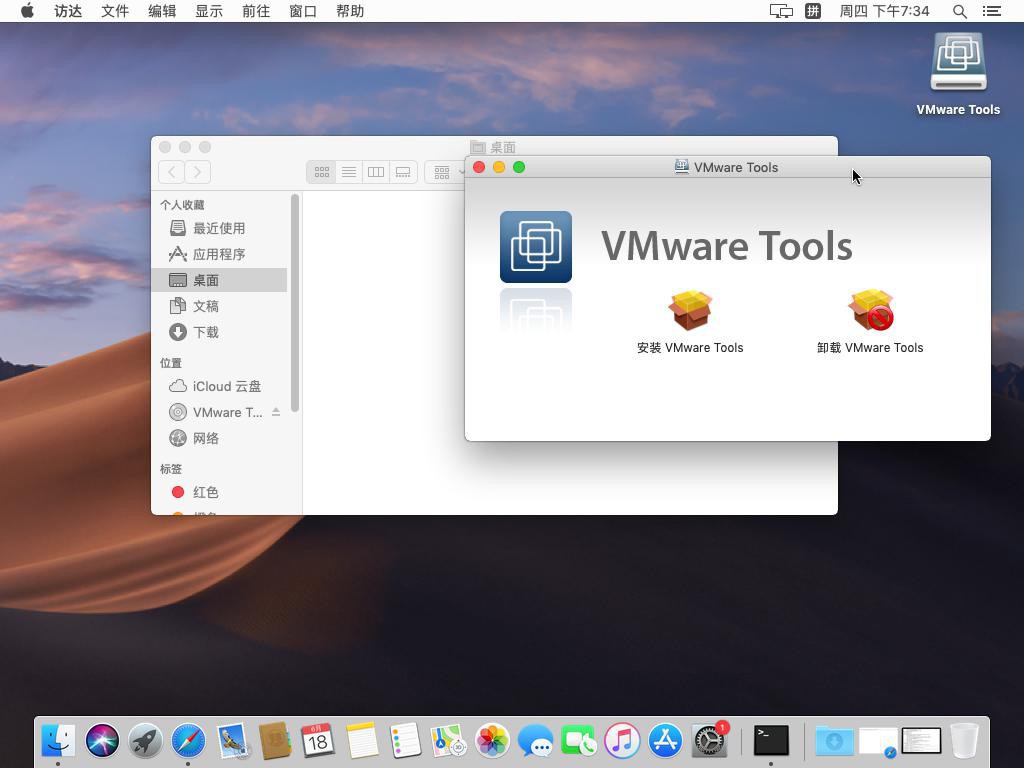The height and width of the screenshot is (768, 1024).
Task: Open the 访达 menu
Action: (68, 11)
